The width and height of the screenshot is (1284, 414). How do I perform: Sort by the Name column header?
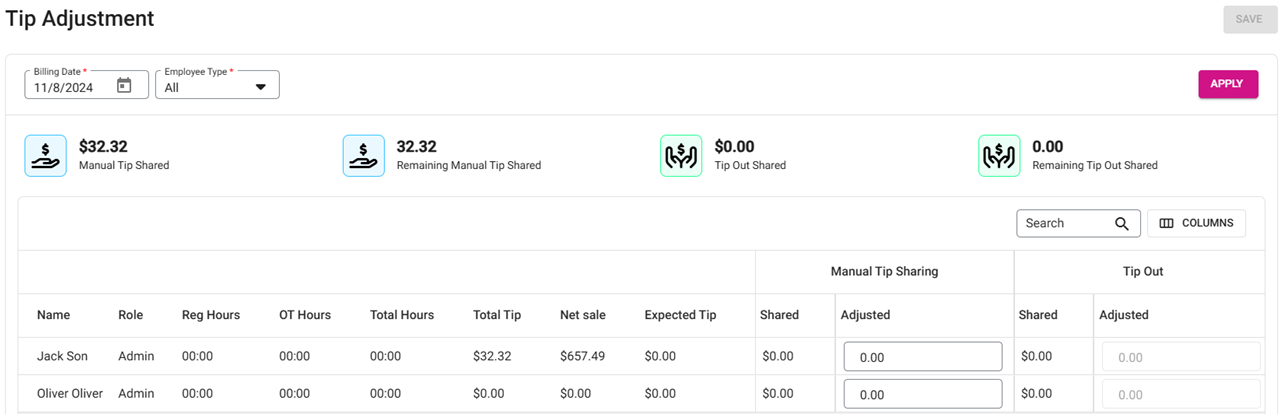pyautogui.click(x=54, y=315)
